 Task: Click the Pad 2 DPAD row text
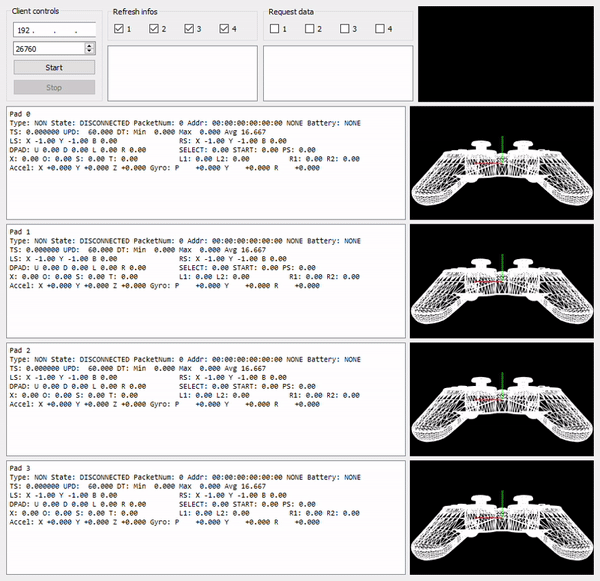(77, 386)
